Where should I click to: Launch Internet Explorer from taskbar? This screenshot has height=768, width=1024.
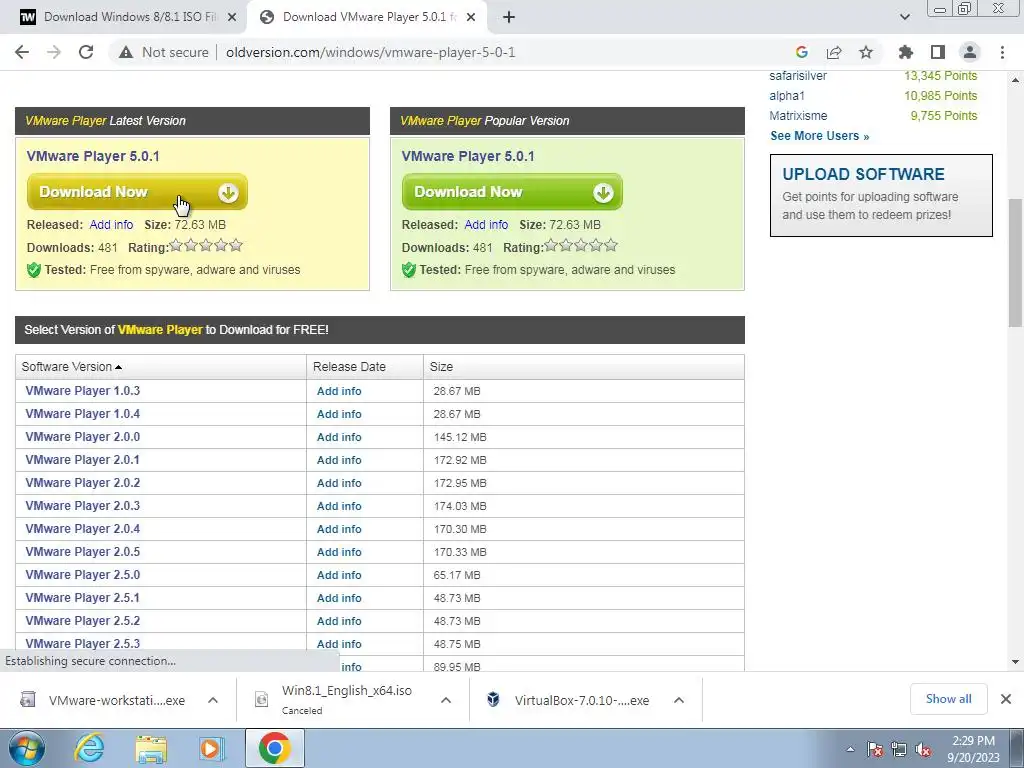(89, 748)
